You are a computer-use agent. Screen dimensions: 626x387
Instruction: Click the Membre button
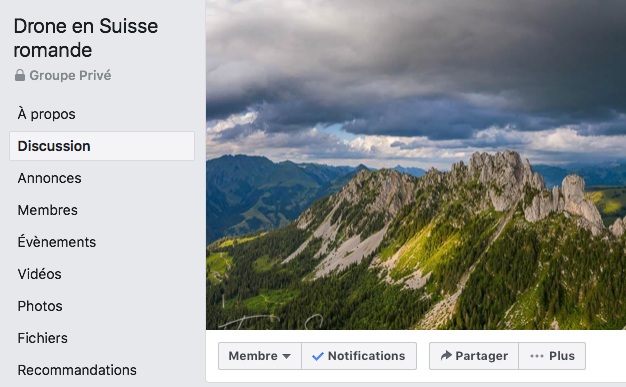[x=260, y=356]
